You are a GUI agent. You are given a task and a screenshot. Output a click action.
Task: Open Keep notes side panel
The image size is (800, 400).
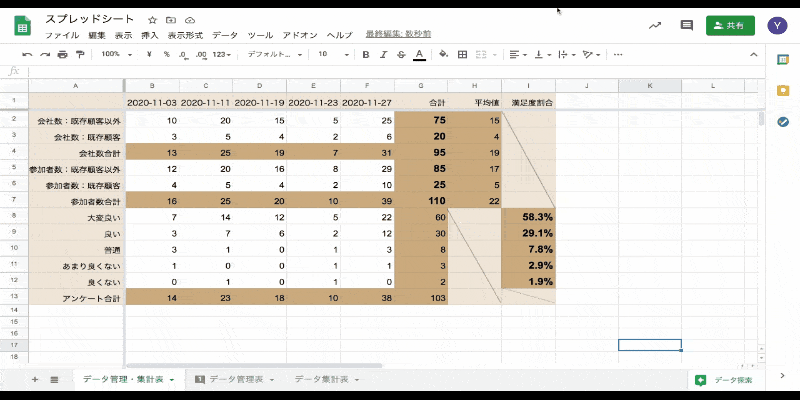point(783,91)
